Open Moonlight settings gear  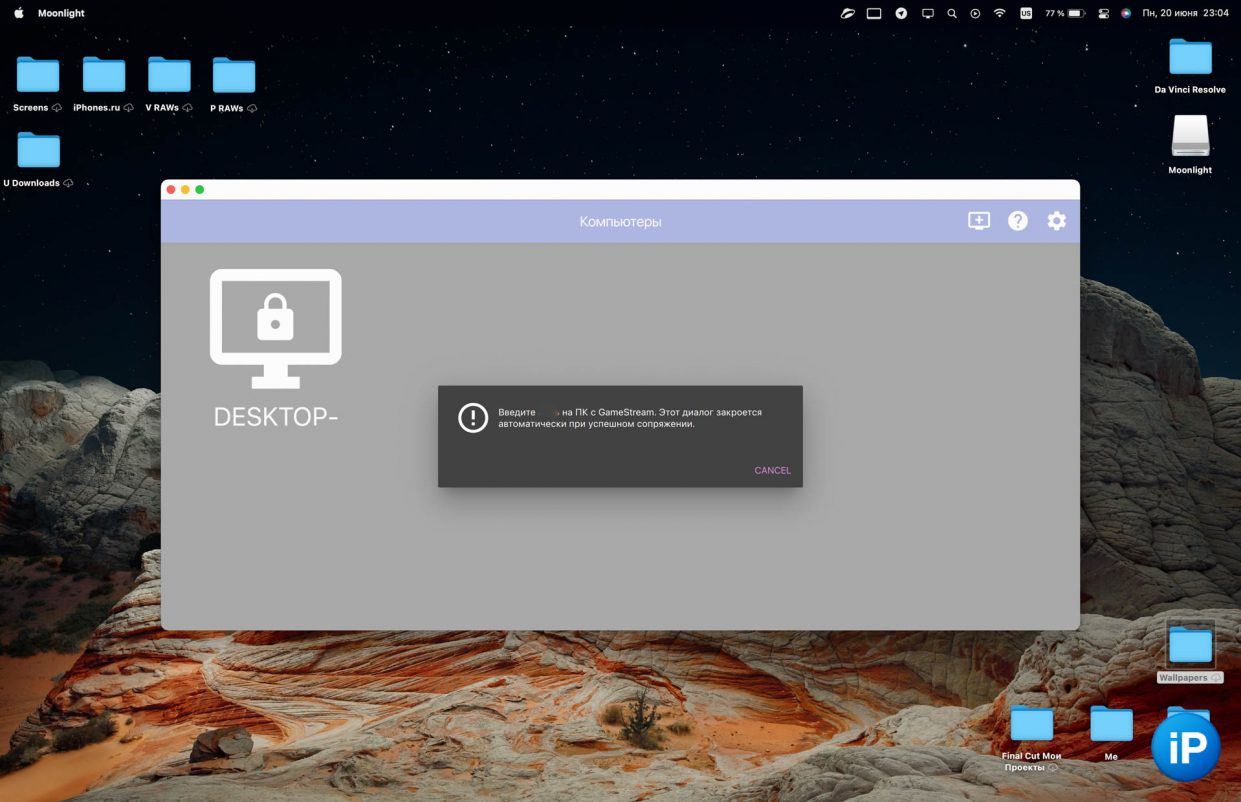pyautogui.click(x=1056, y=221)
